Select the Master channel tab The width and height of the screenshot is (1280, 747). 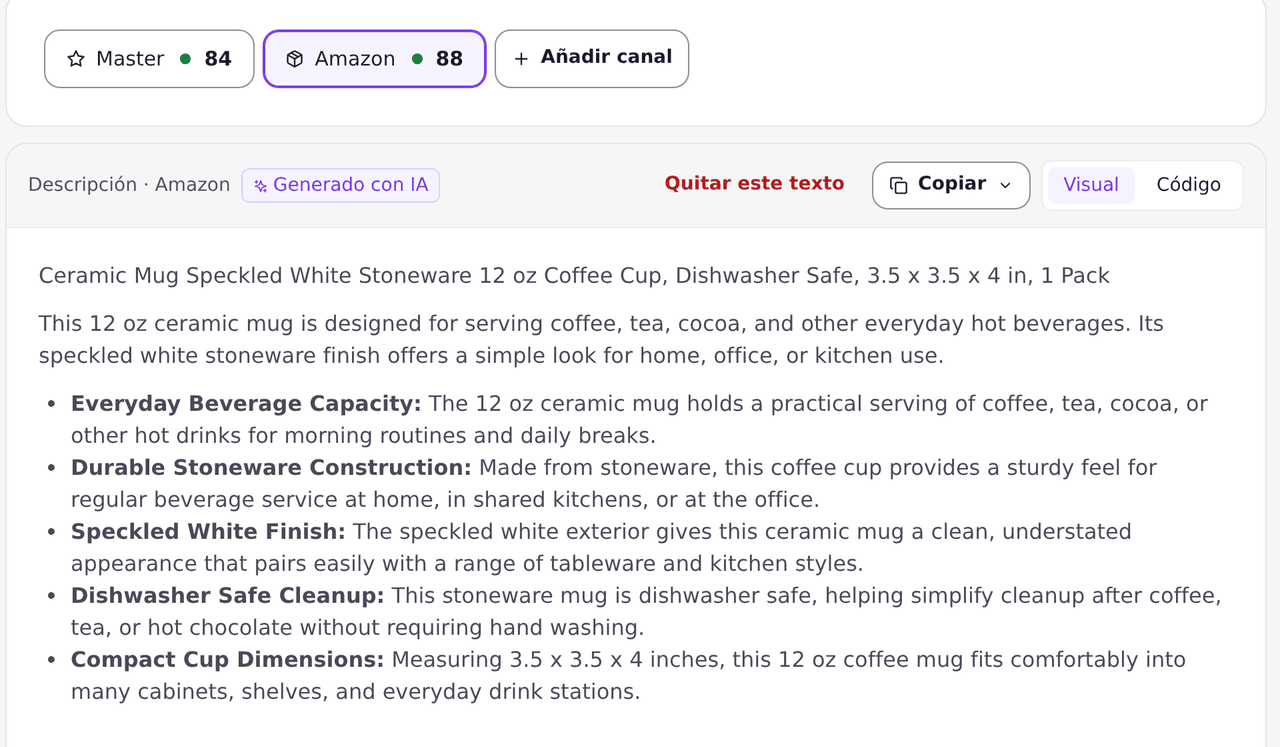point(149,59)
